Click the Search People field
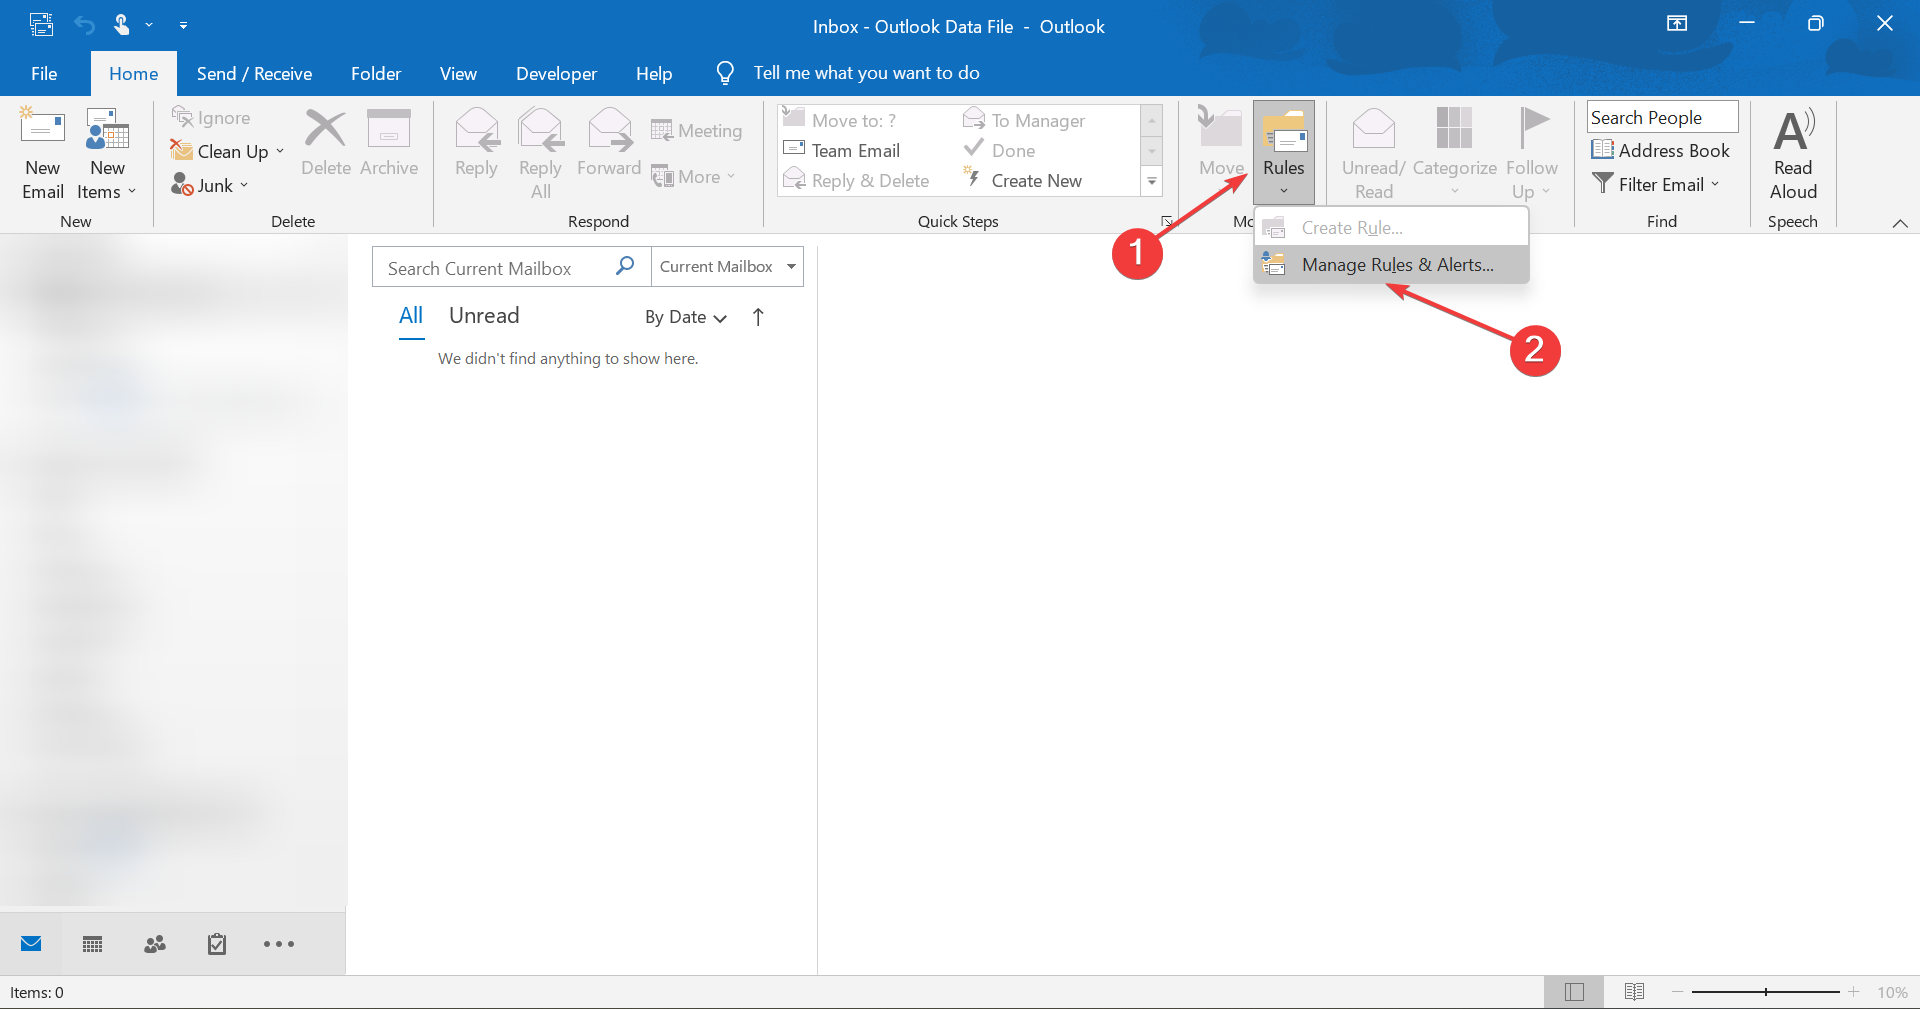 (1661, 117)
